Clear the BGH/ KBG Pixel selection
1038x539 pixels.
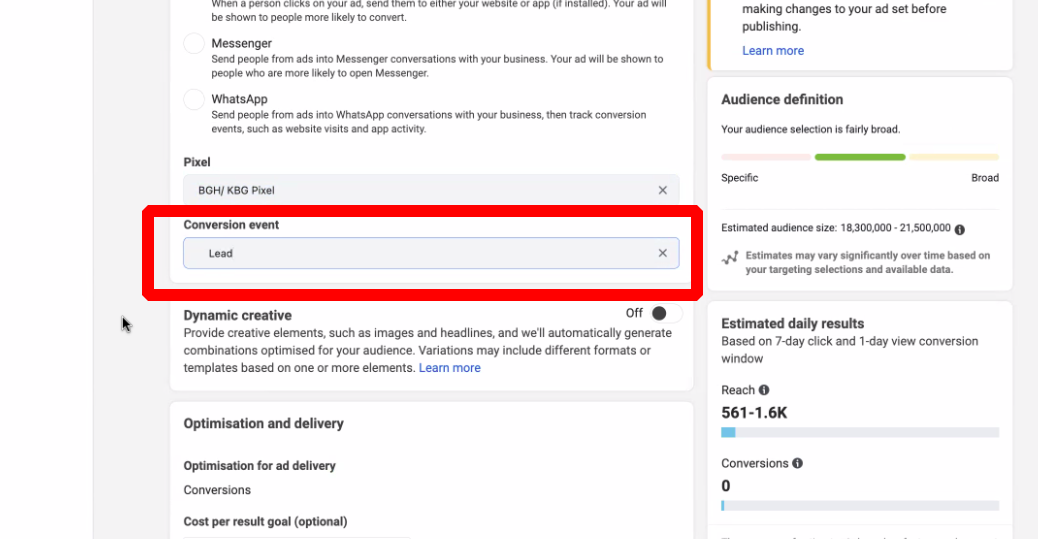coord(662,190)
